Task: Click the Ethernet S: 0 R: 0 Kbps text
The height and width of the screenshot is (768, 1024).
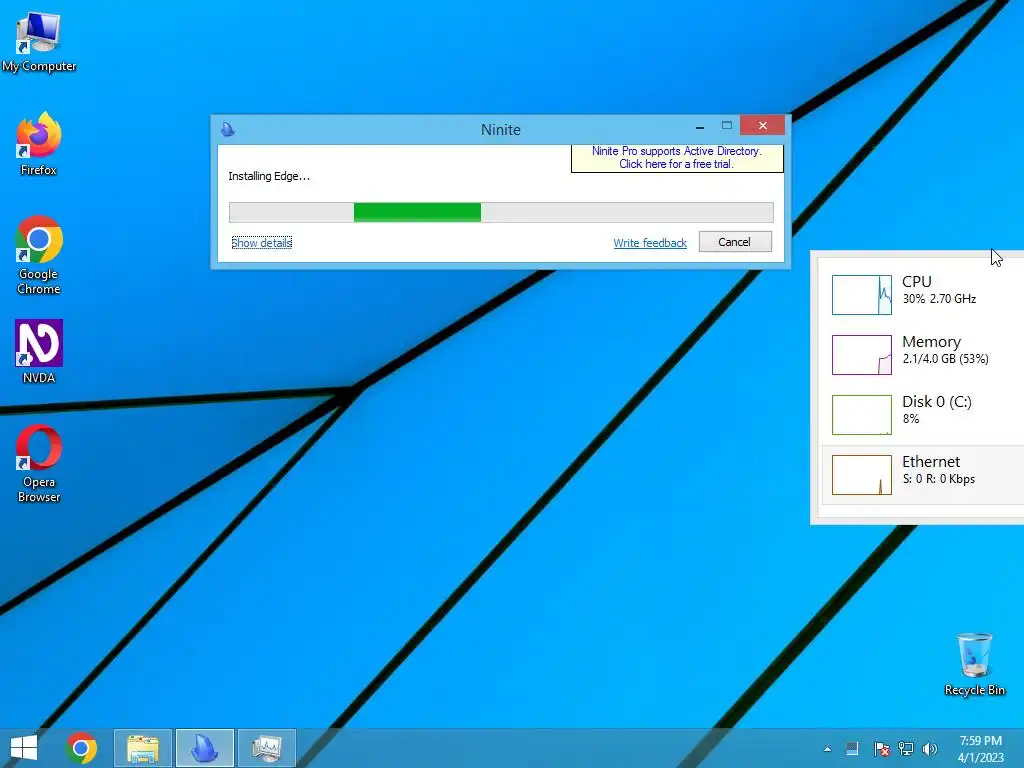Action: [x=938, y=479]
